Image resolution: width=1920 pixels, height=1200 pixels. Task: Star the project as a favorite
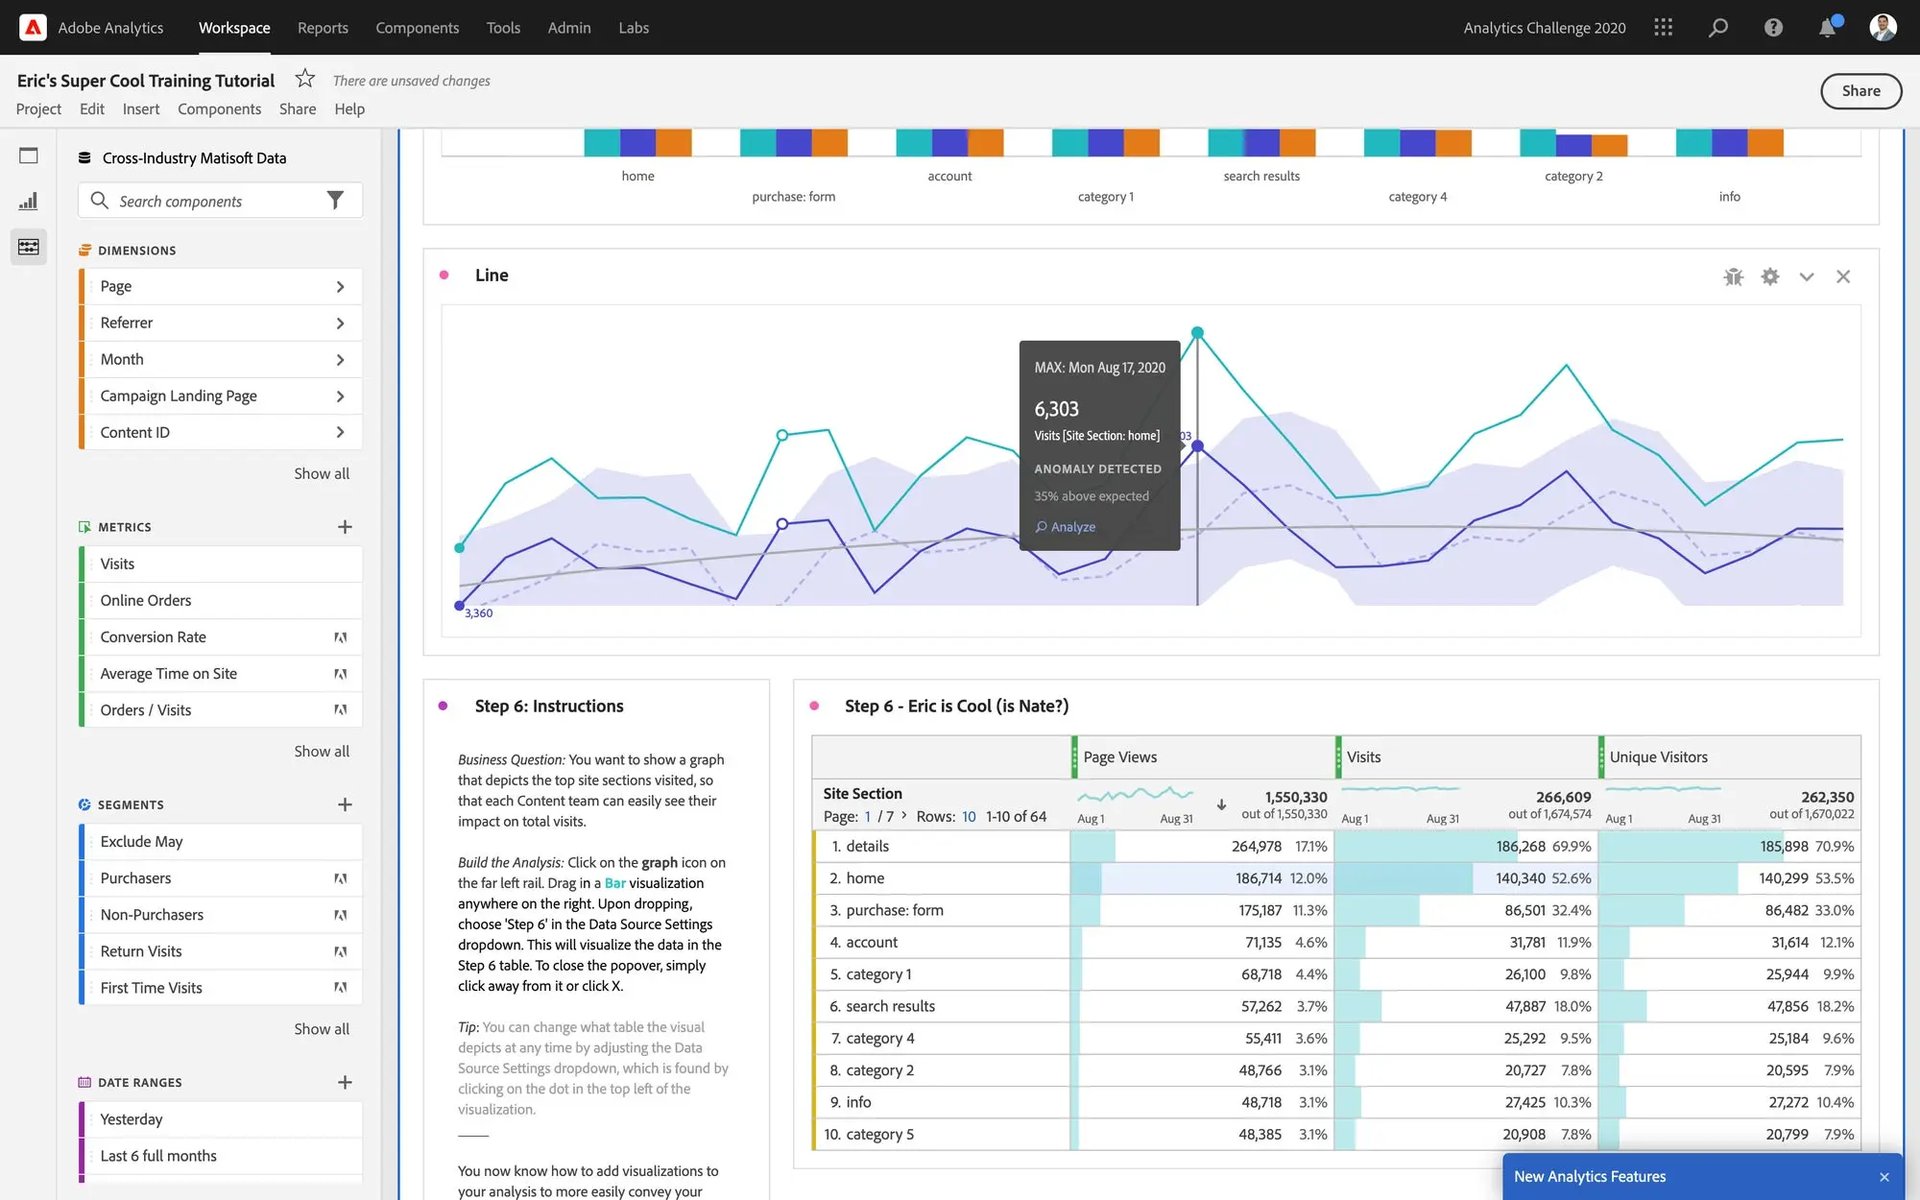(303, 77)
